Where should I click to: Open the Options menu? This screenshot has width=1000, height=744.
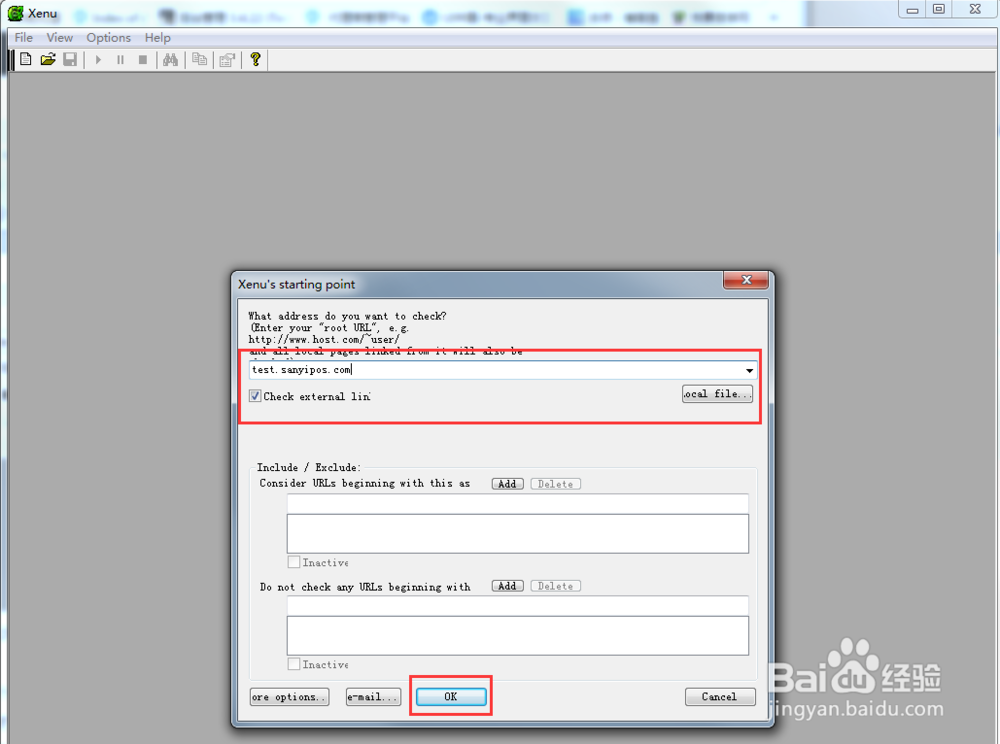coord(108,38)
